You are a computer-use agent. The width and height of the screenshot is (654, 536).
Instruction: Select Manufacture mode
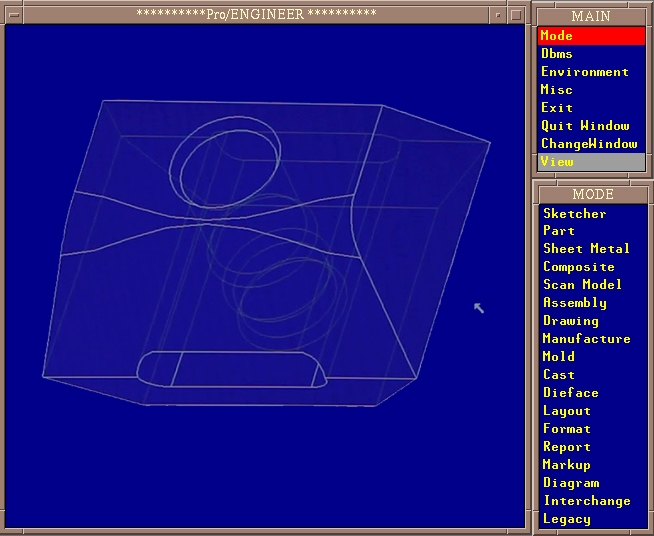point(593,339)
